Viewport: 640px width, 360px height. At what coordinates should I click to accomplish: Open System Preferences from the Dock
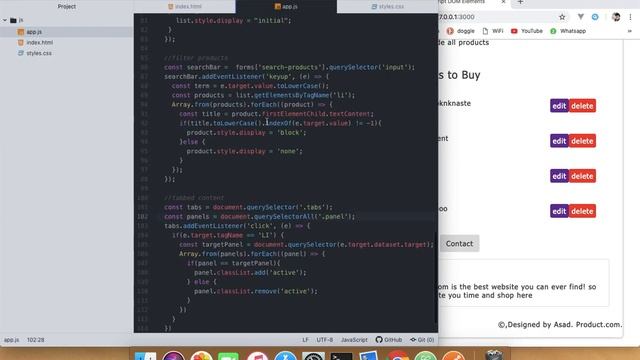pyautogui.click(x=313, y=356)
